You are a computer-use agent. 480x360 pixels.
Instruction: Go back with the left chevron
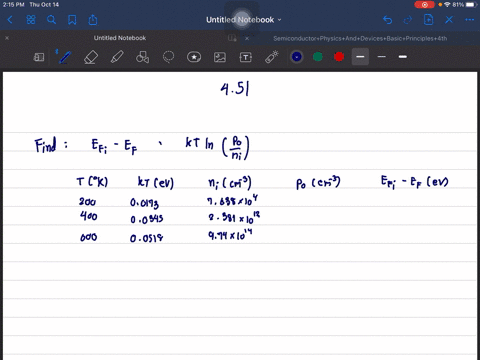tap(10, 20)
